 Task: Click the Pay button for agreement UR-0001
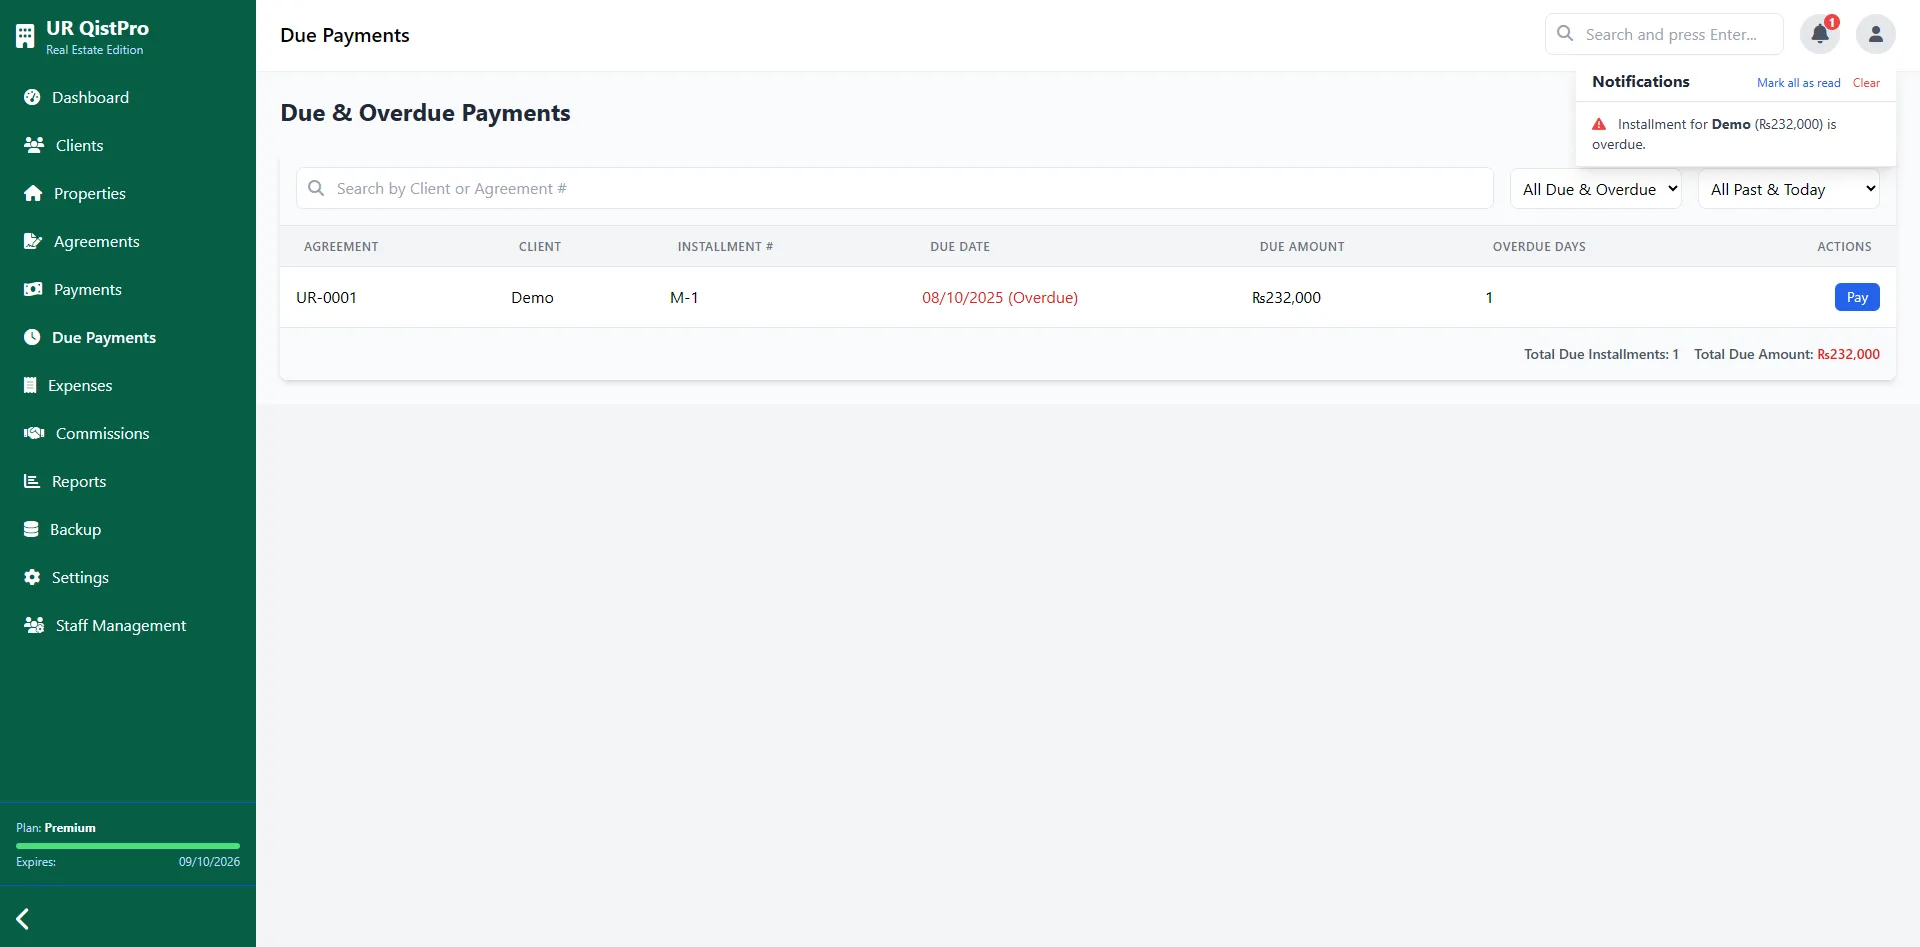coord(1857,297)
